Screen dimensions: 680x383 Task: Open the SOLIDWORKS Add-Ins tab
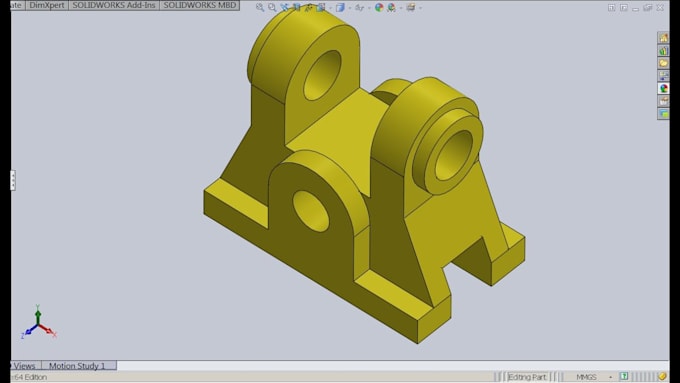114,5
